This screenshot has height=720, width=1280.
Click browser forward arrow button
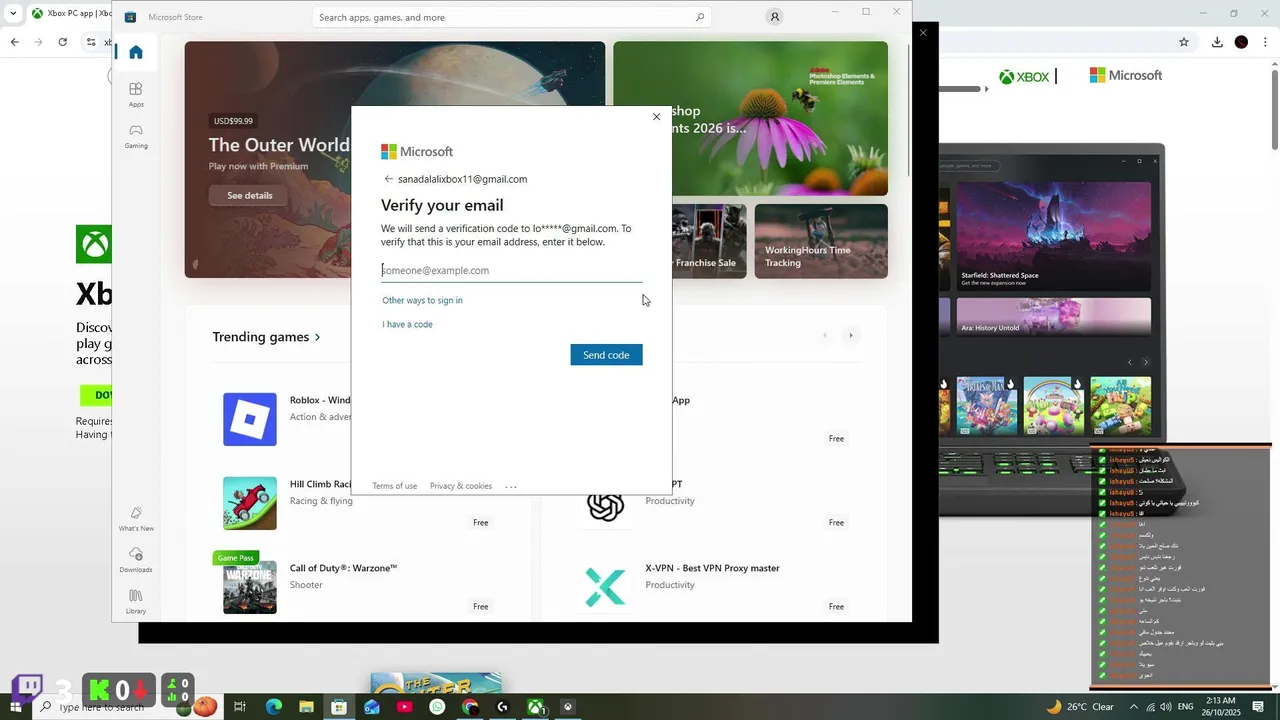coord(38,42)
